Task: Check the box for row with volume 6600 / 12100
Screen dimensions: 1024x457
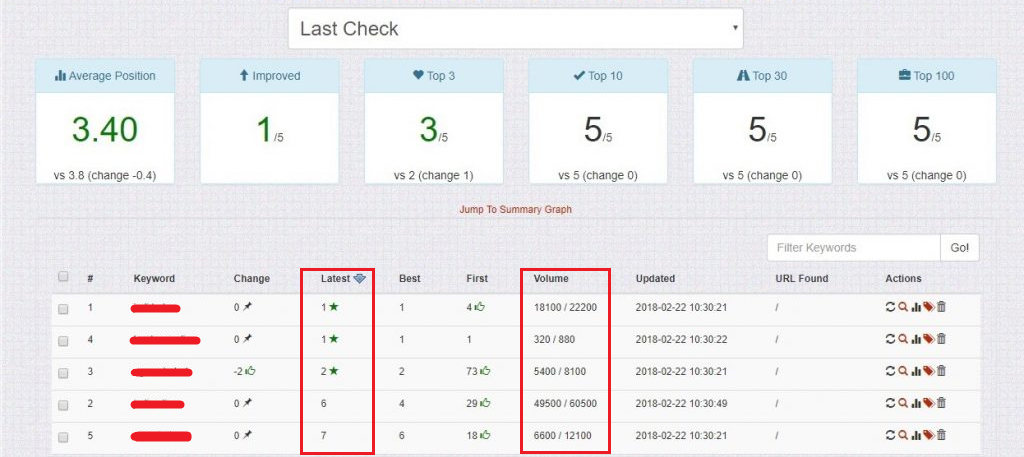Action: (63, 437)
